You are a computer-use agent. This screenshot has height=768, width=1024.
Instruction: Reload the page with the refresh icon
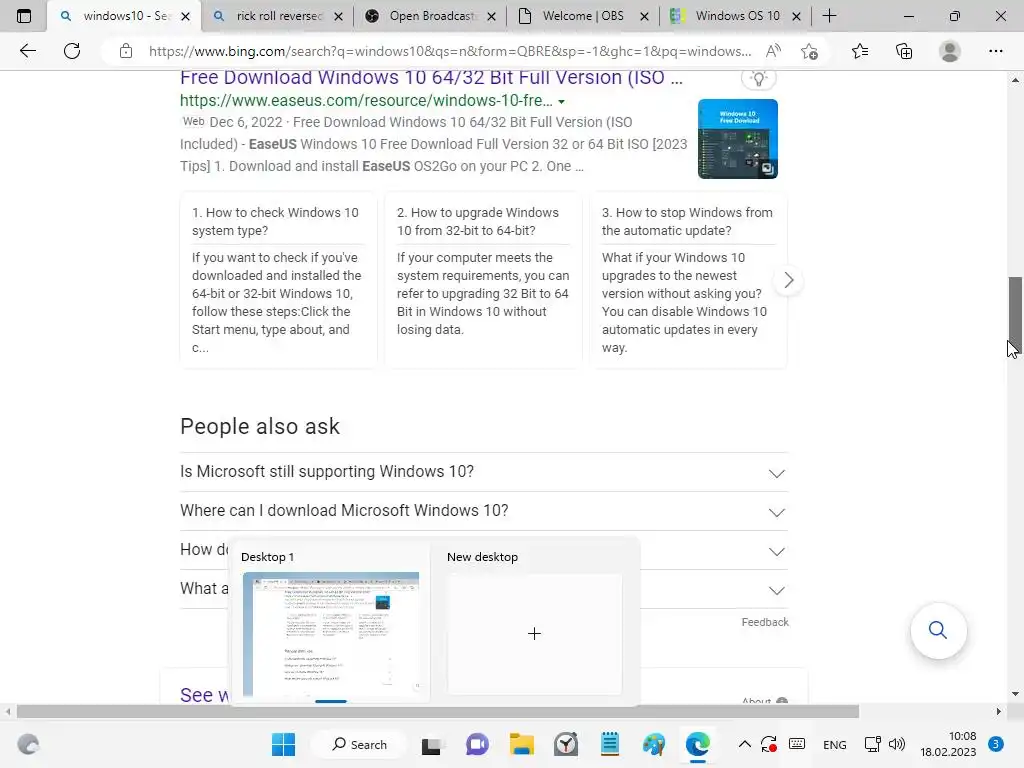[x=72, y=51]
